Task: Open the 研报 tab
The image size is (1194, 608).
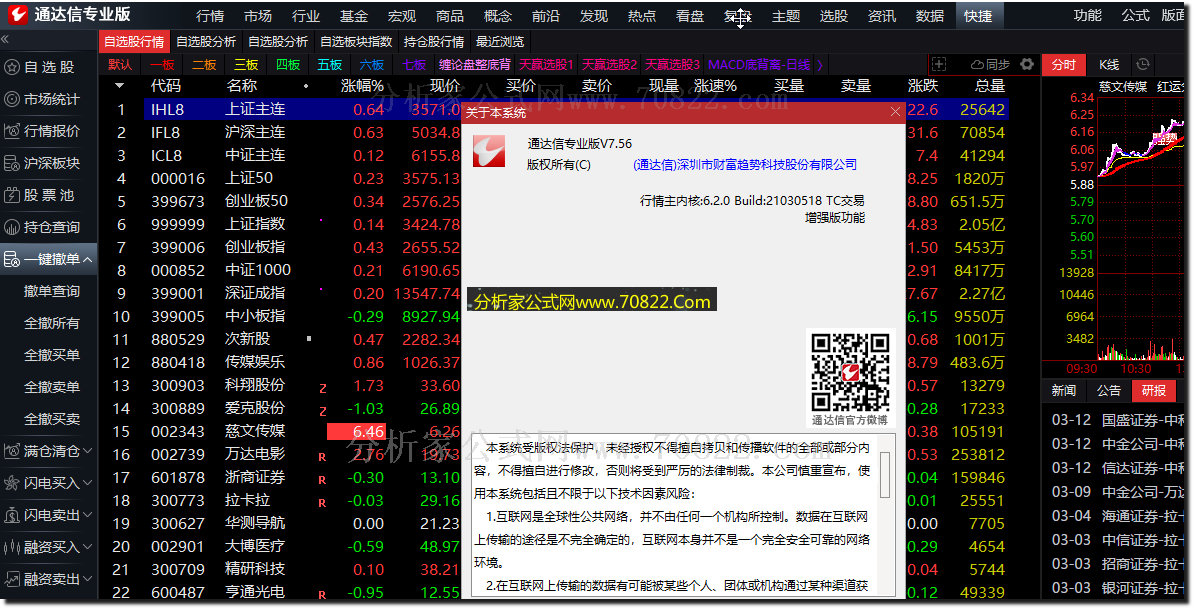Action: tap(1154, 391)
